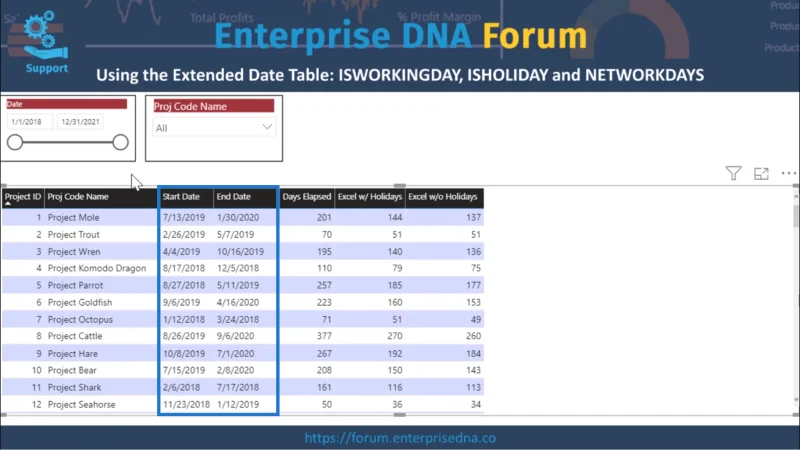This screenshot has width=800, height=450.
Task: Click Days Elapsed value 377 for Project Cattle
Action: point(324,336)
